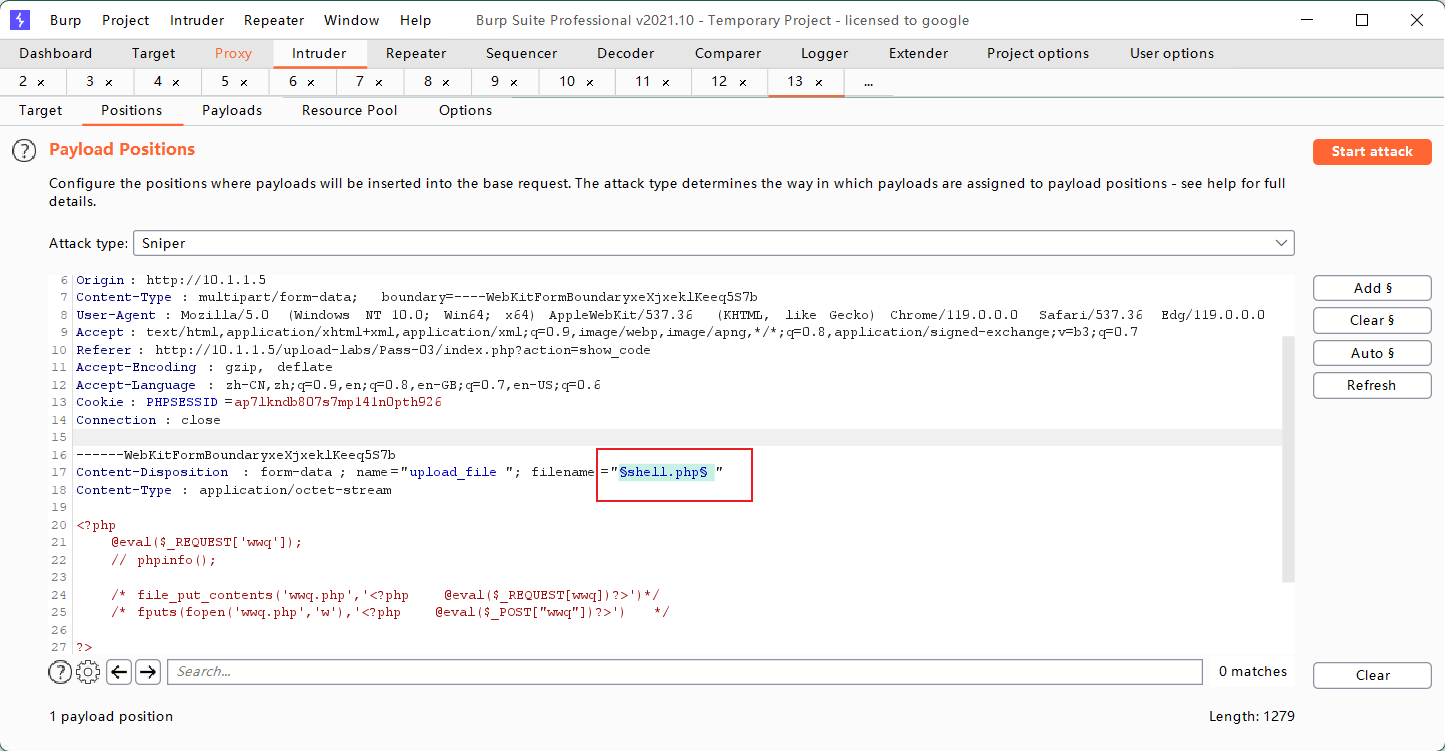
Task: Show more attack tabs via ellipsis
Action: [868, 82]
